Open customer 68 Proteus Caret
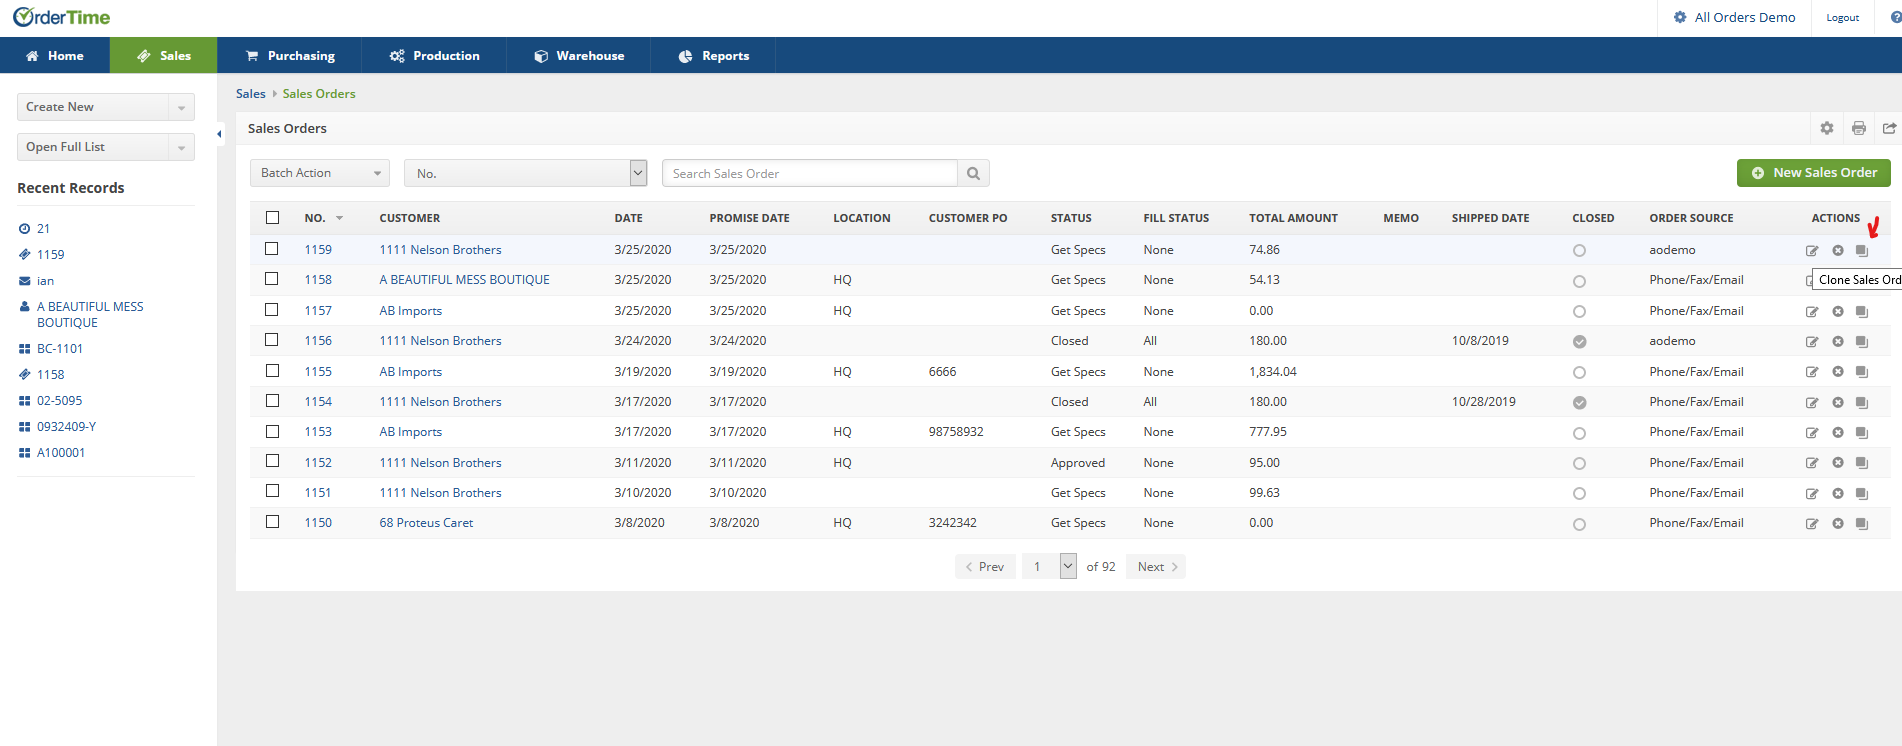This screenshot has height=746, width=1902. (426, 523)
